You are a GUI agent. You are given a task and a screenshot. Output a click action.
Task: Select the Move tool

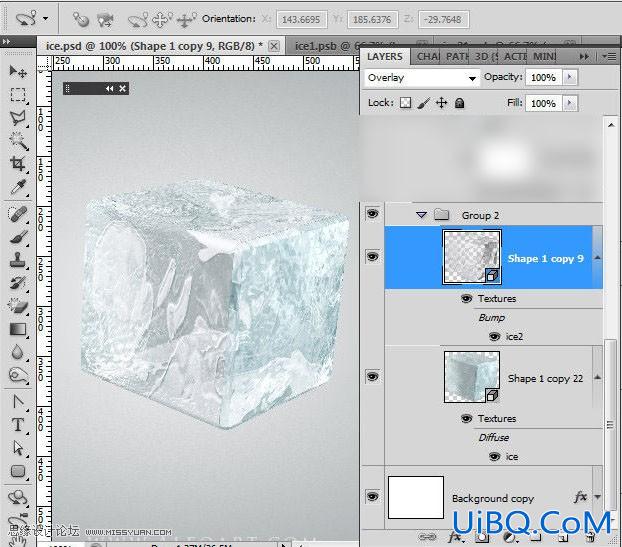point(18,71)
